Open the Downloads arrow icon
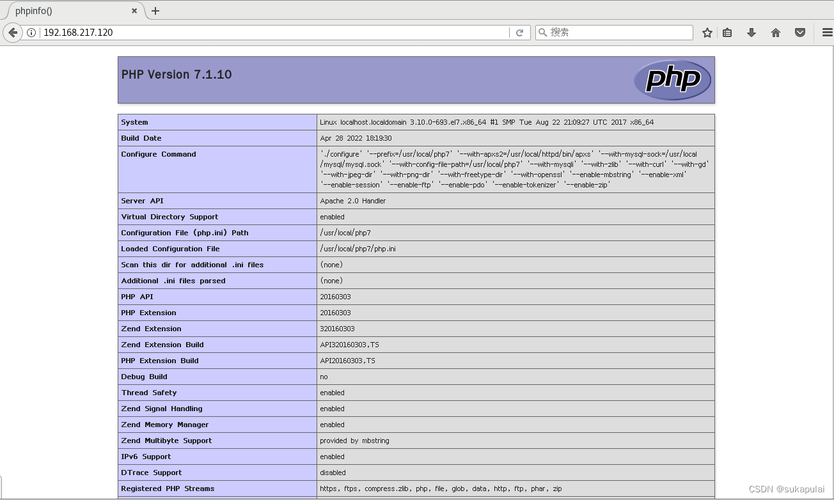 (751, 32)
